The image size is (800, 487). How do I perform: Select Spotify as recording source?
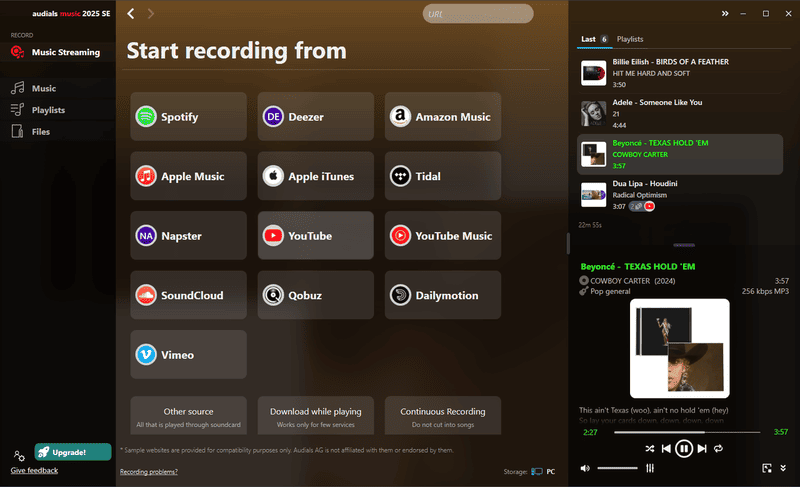click(x=188, y=117)
